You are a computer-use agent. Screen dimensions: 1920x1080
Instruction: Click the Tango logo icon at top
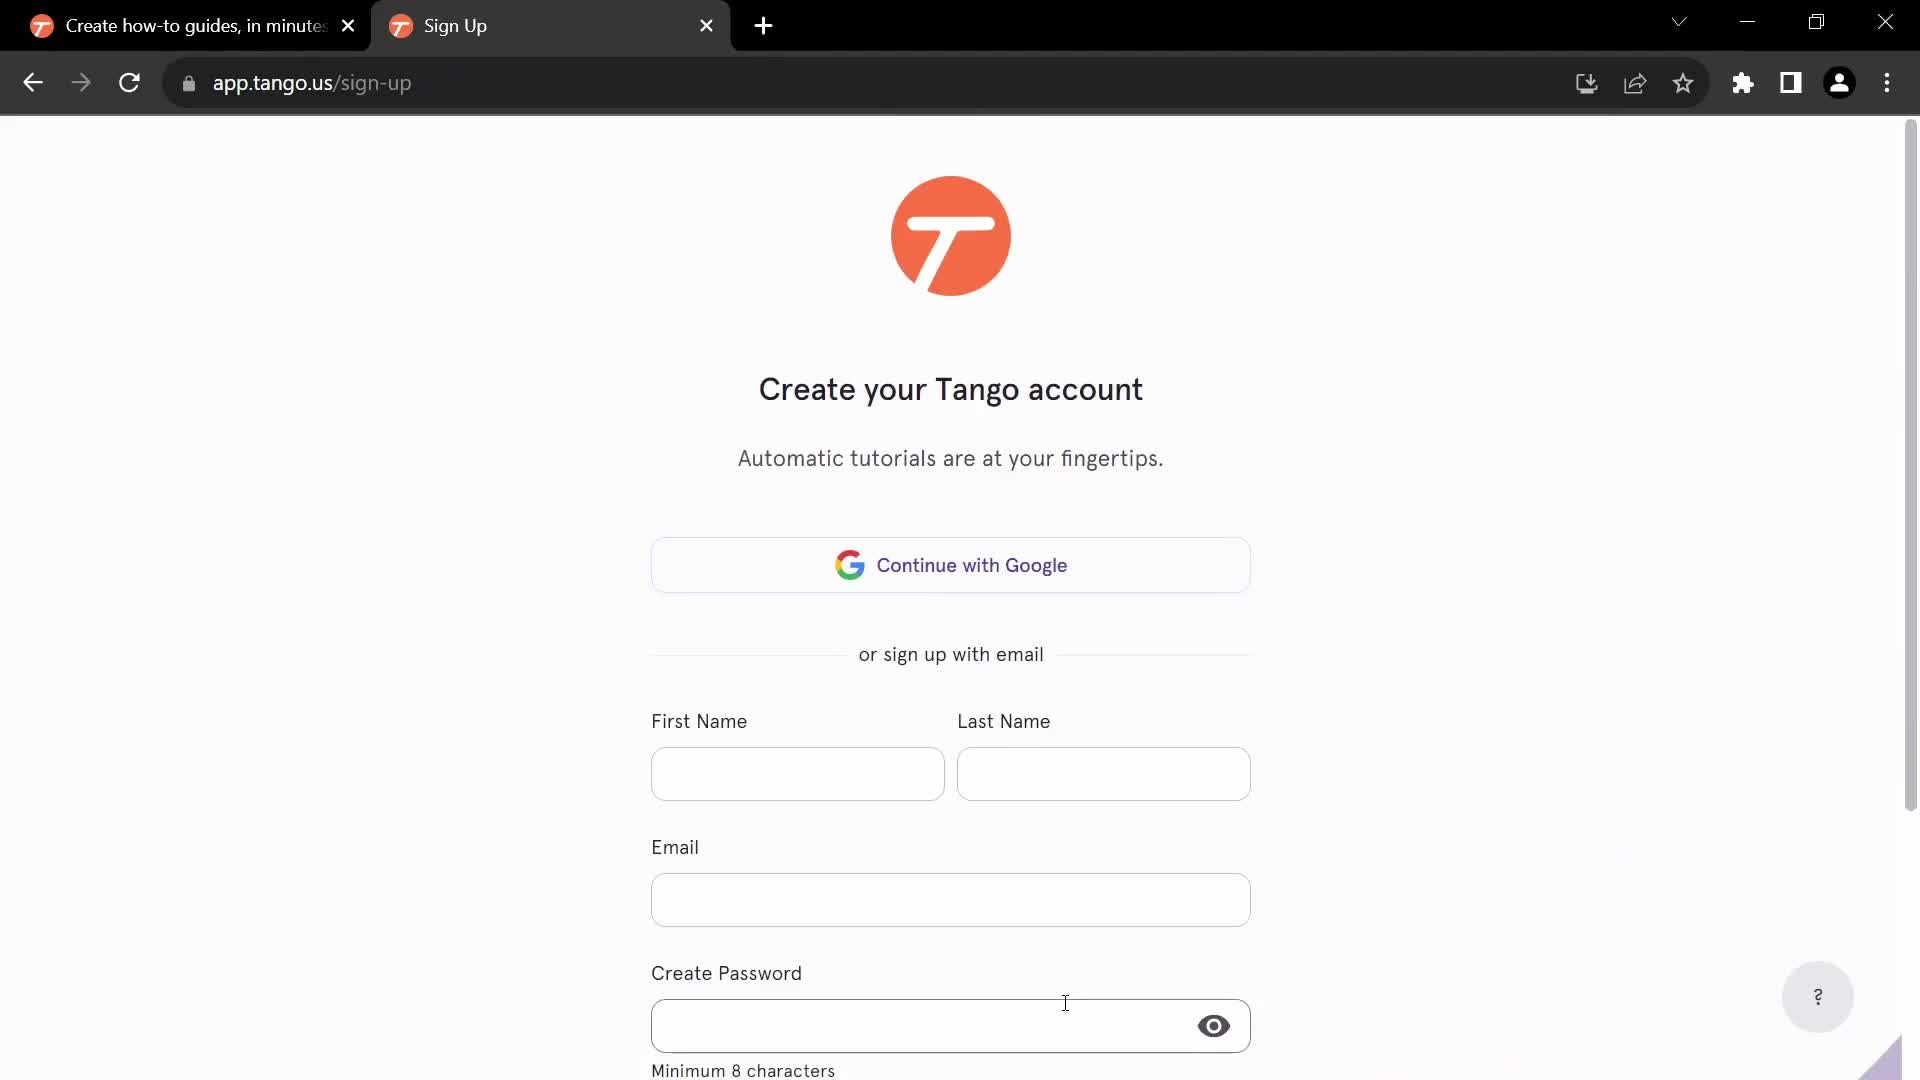click(x=951, y=236)
